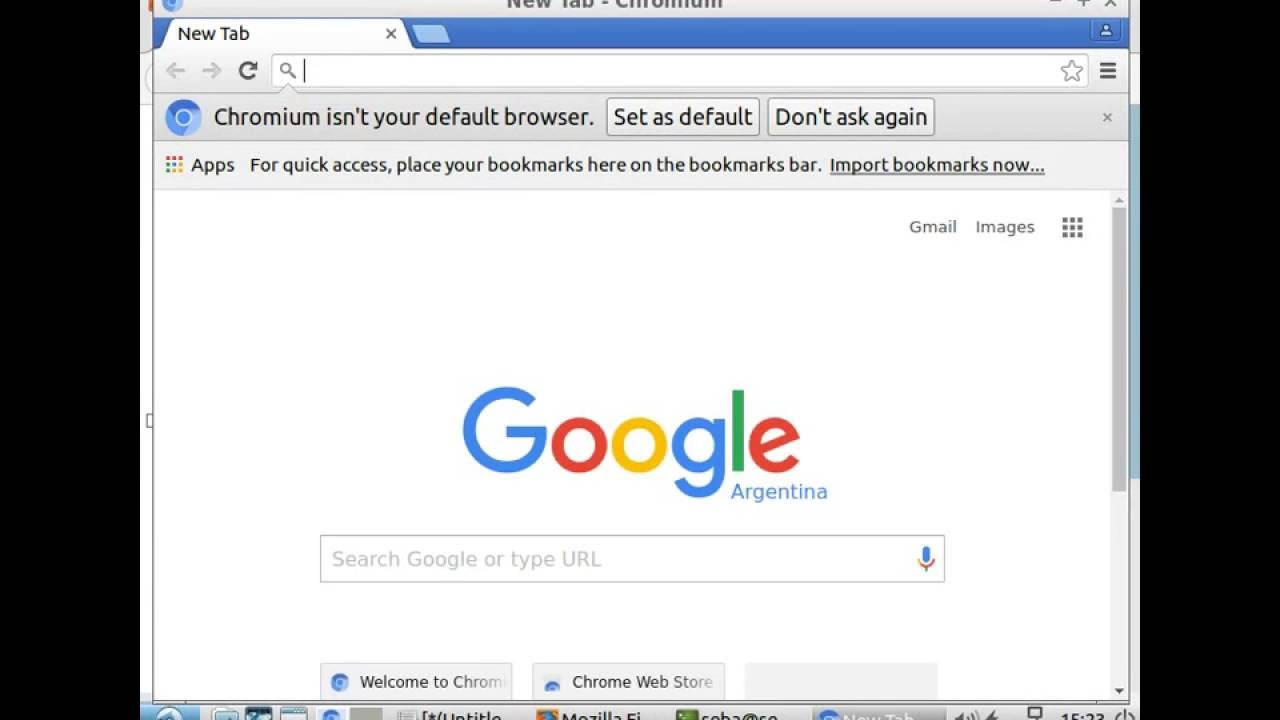Click the Don't ask again button
This screenshot has height=720, width=1280.
point(851,117)
